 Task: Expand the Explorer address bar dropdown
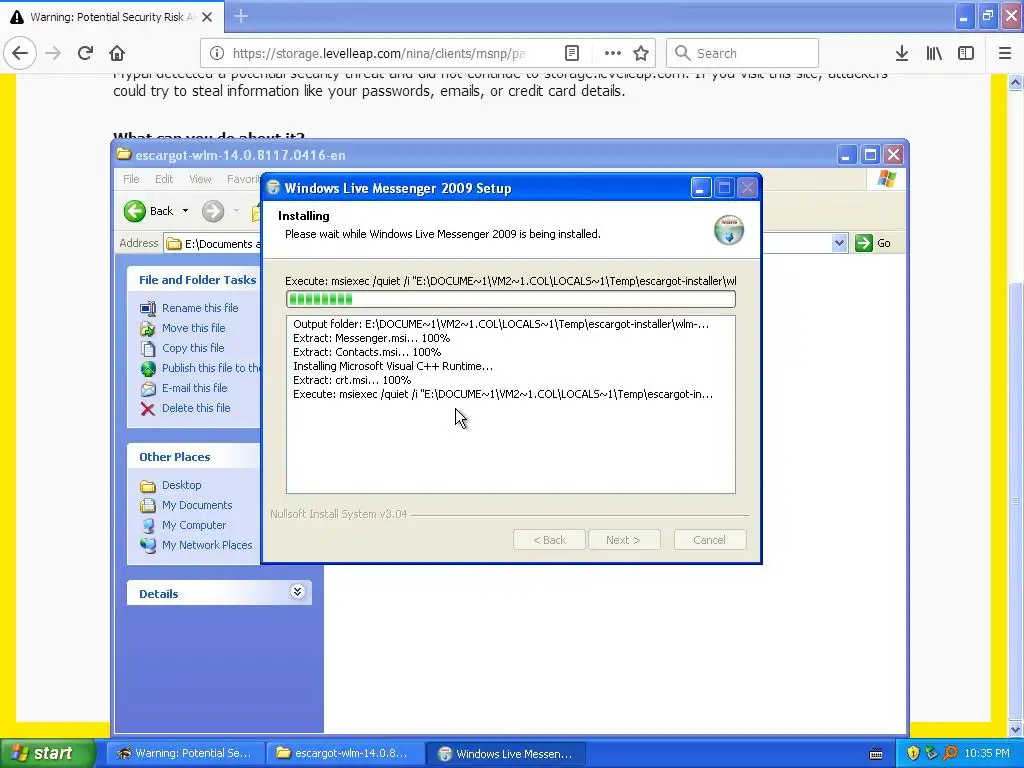point(839,243)
